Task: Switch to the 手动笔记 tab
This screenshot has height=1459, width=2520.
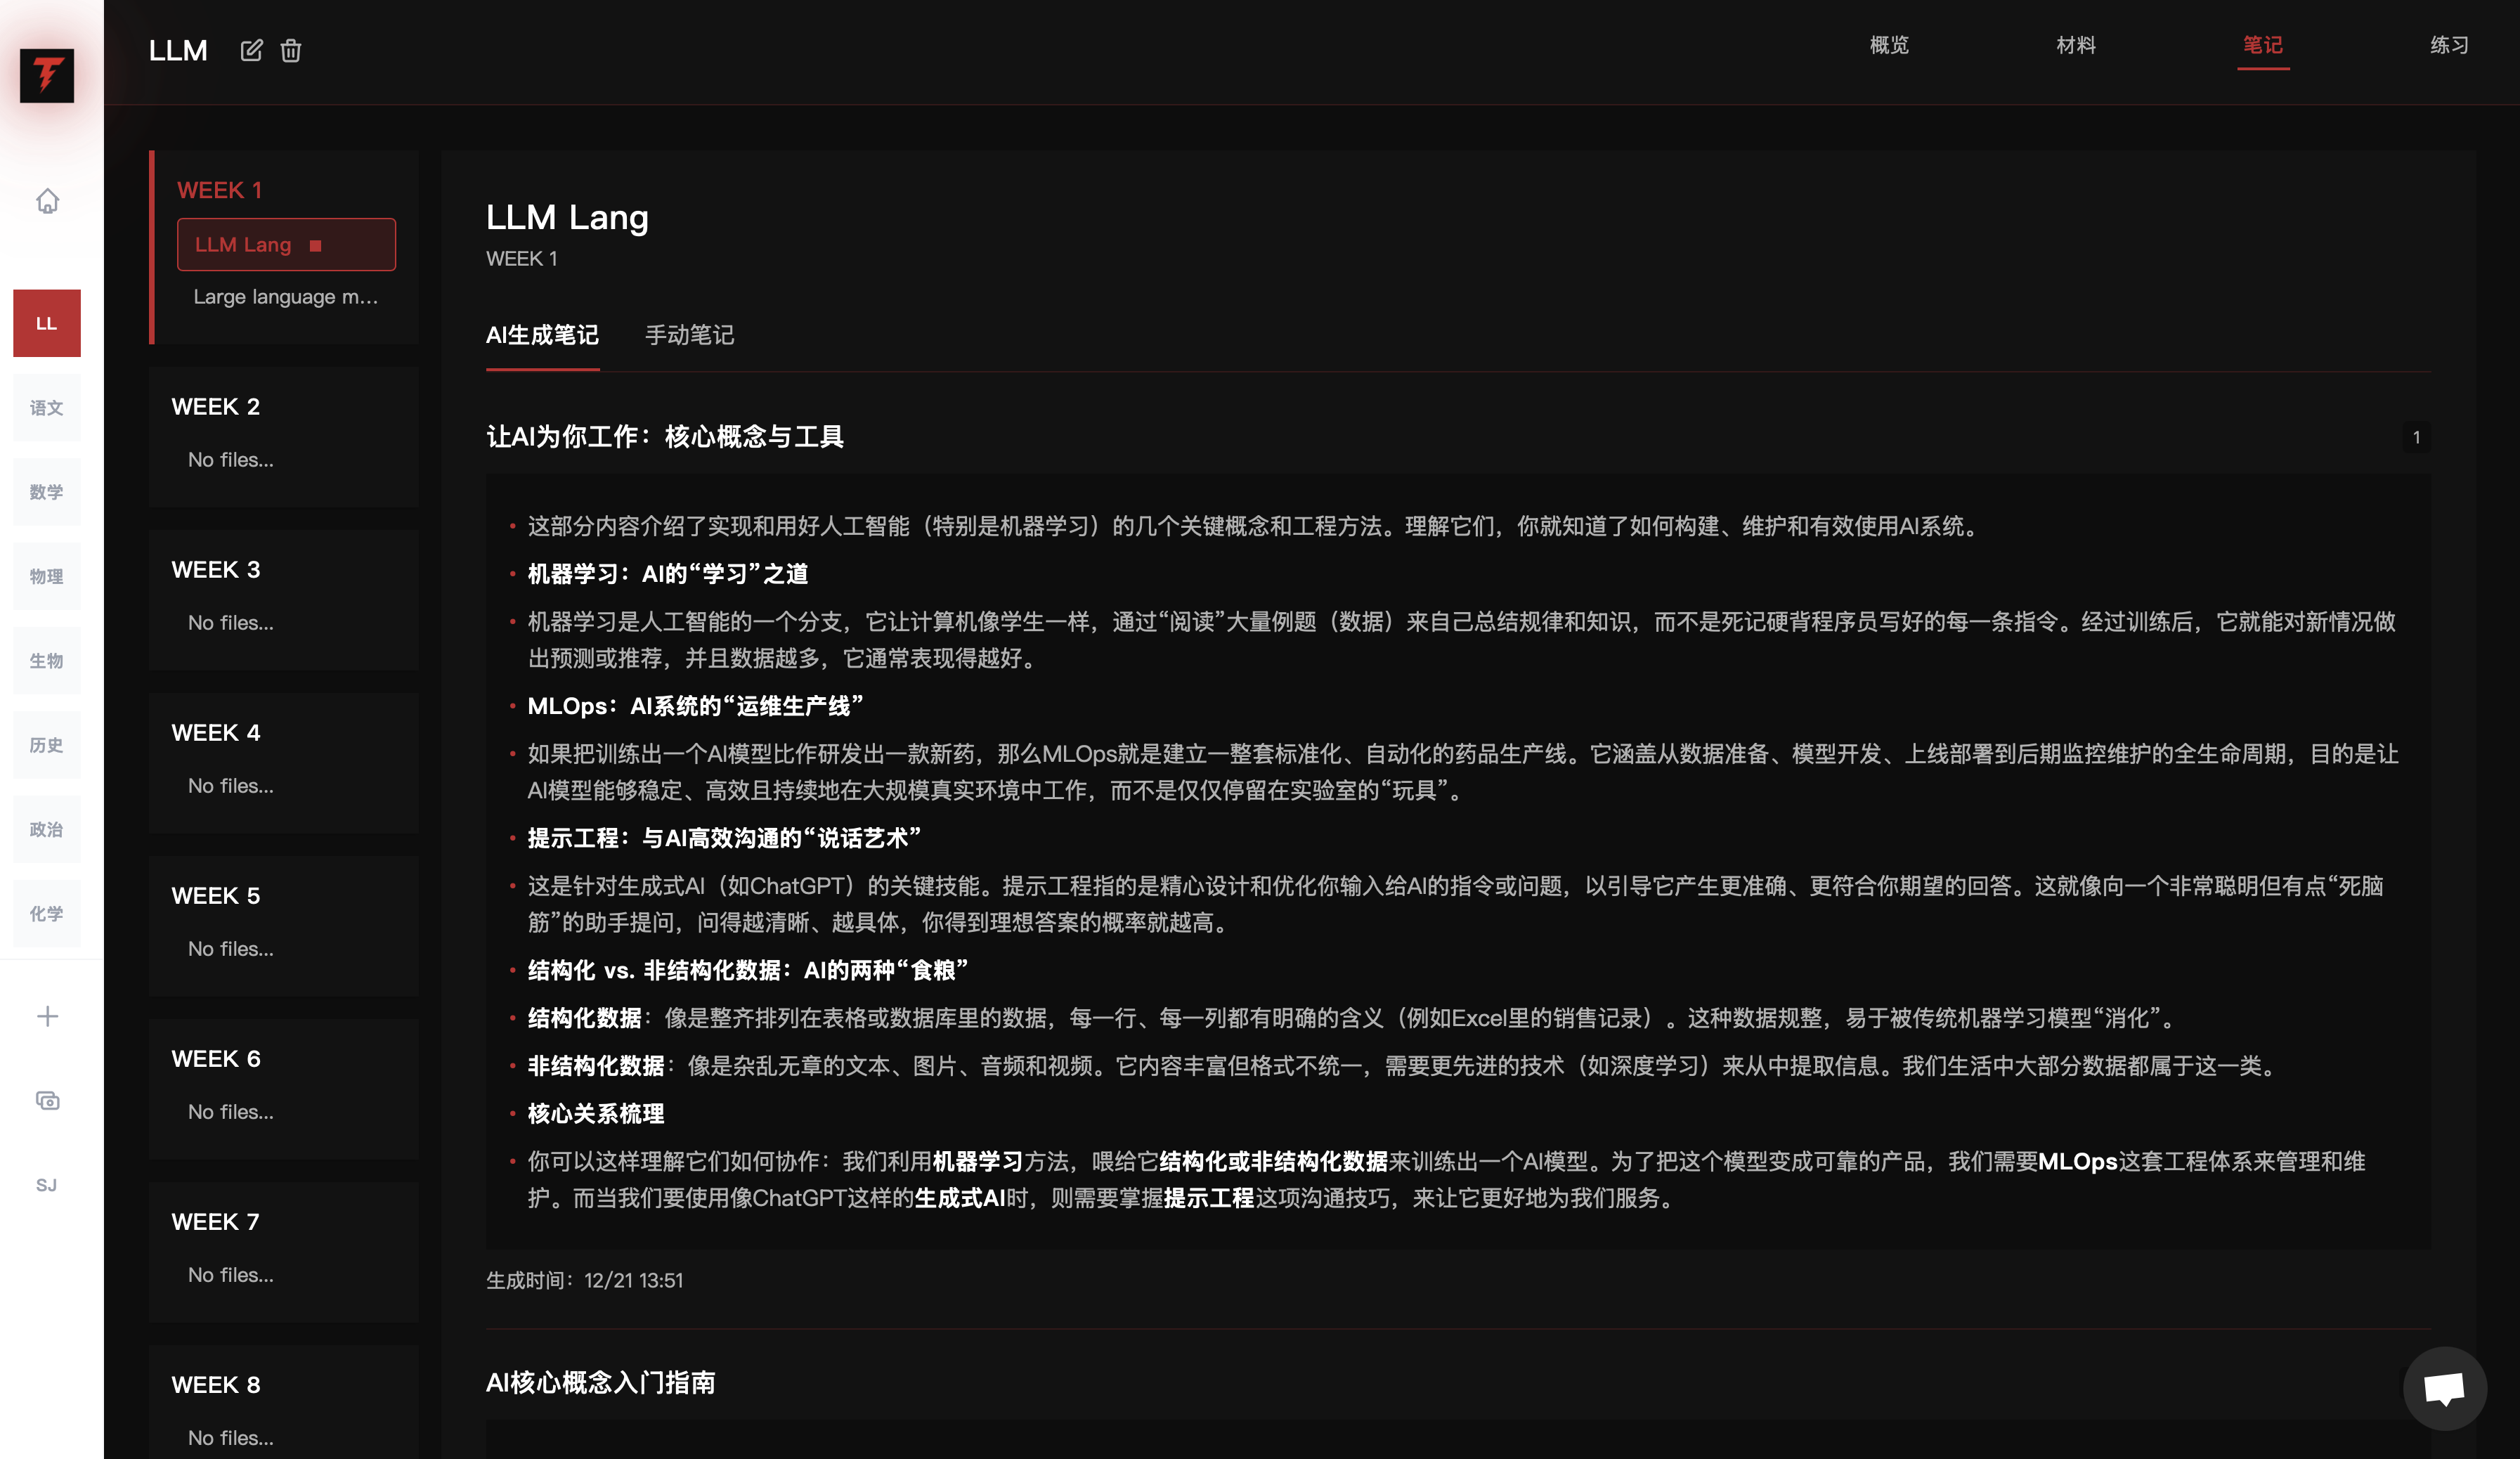Action: 689,335
